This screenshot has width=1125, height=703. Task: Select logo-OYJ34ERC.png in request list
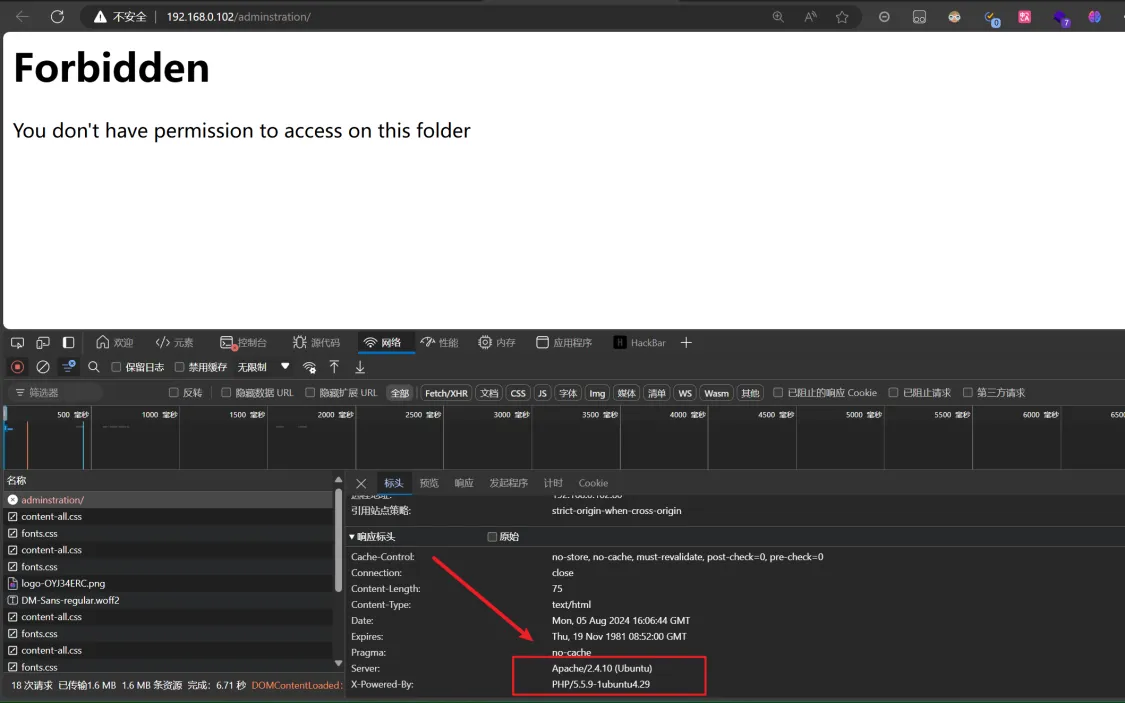[63, 583]
